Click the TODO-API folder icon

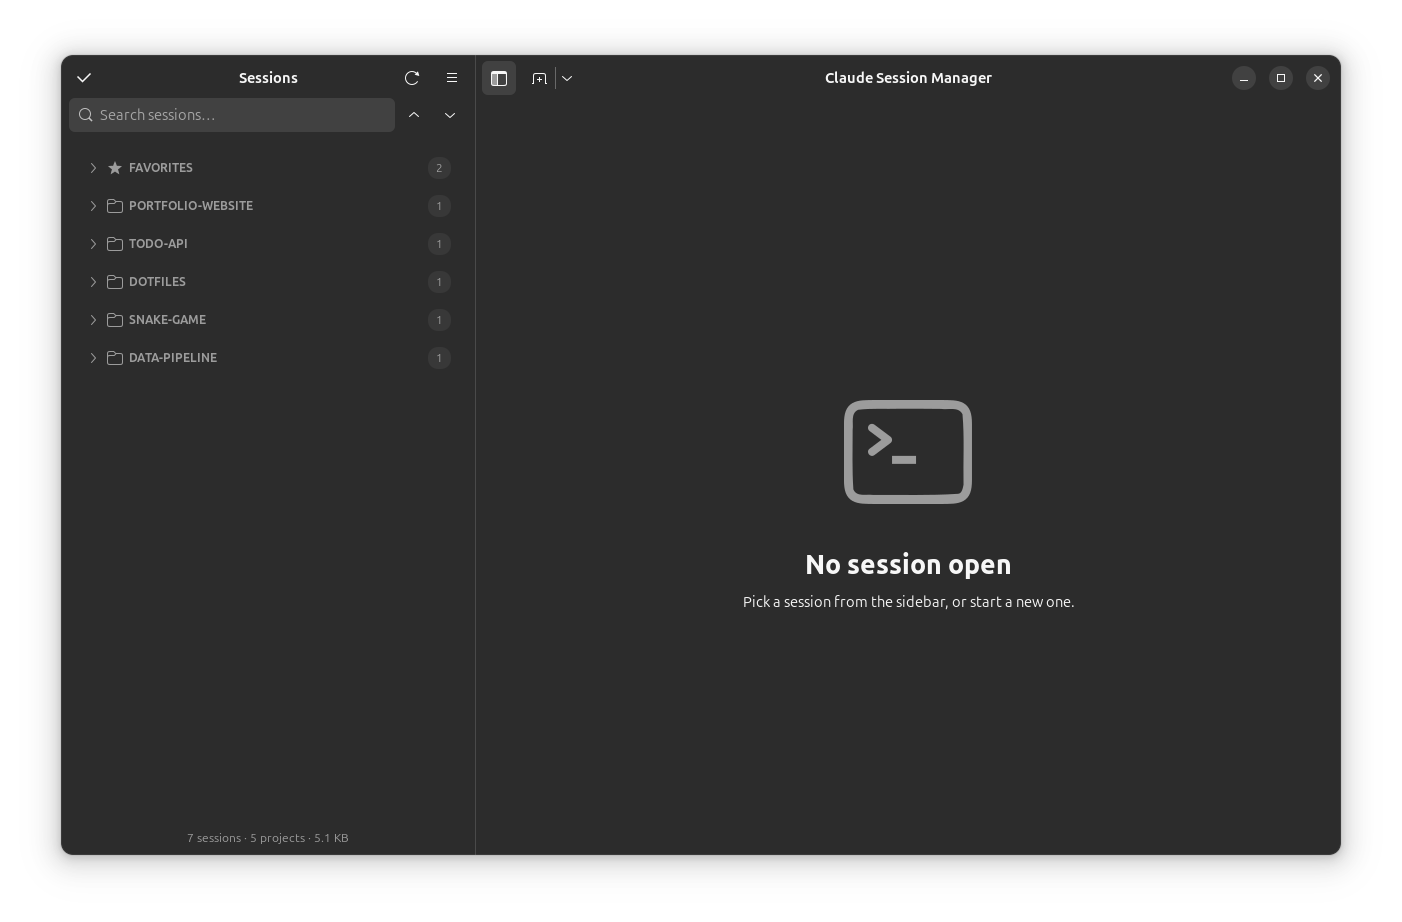coord(115,244)
